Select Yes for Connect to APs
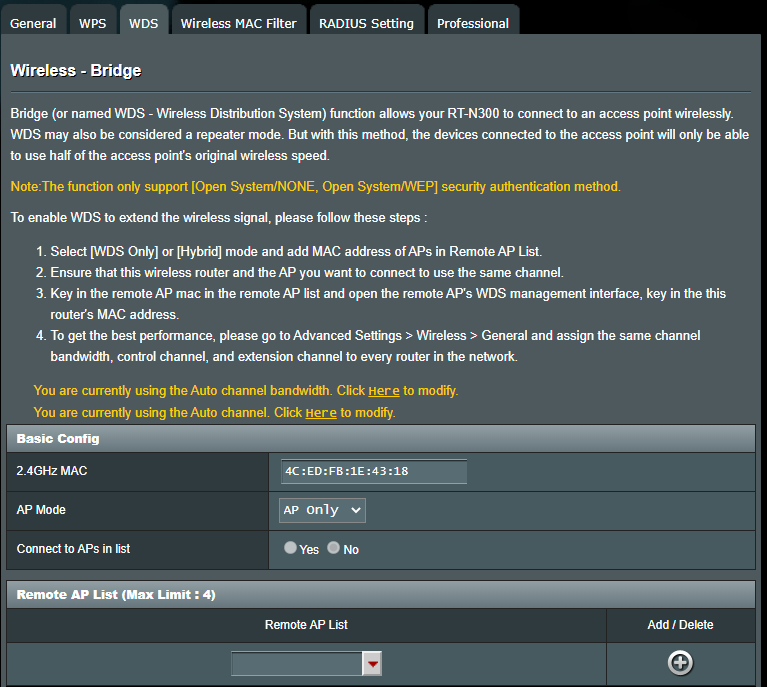 (290, 548)
